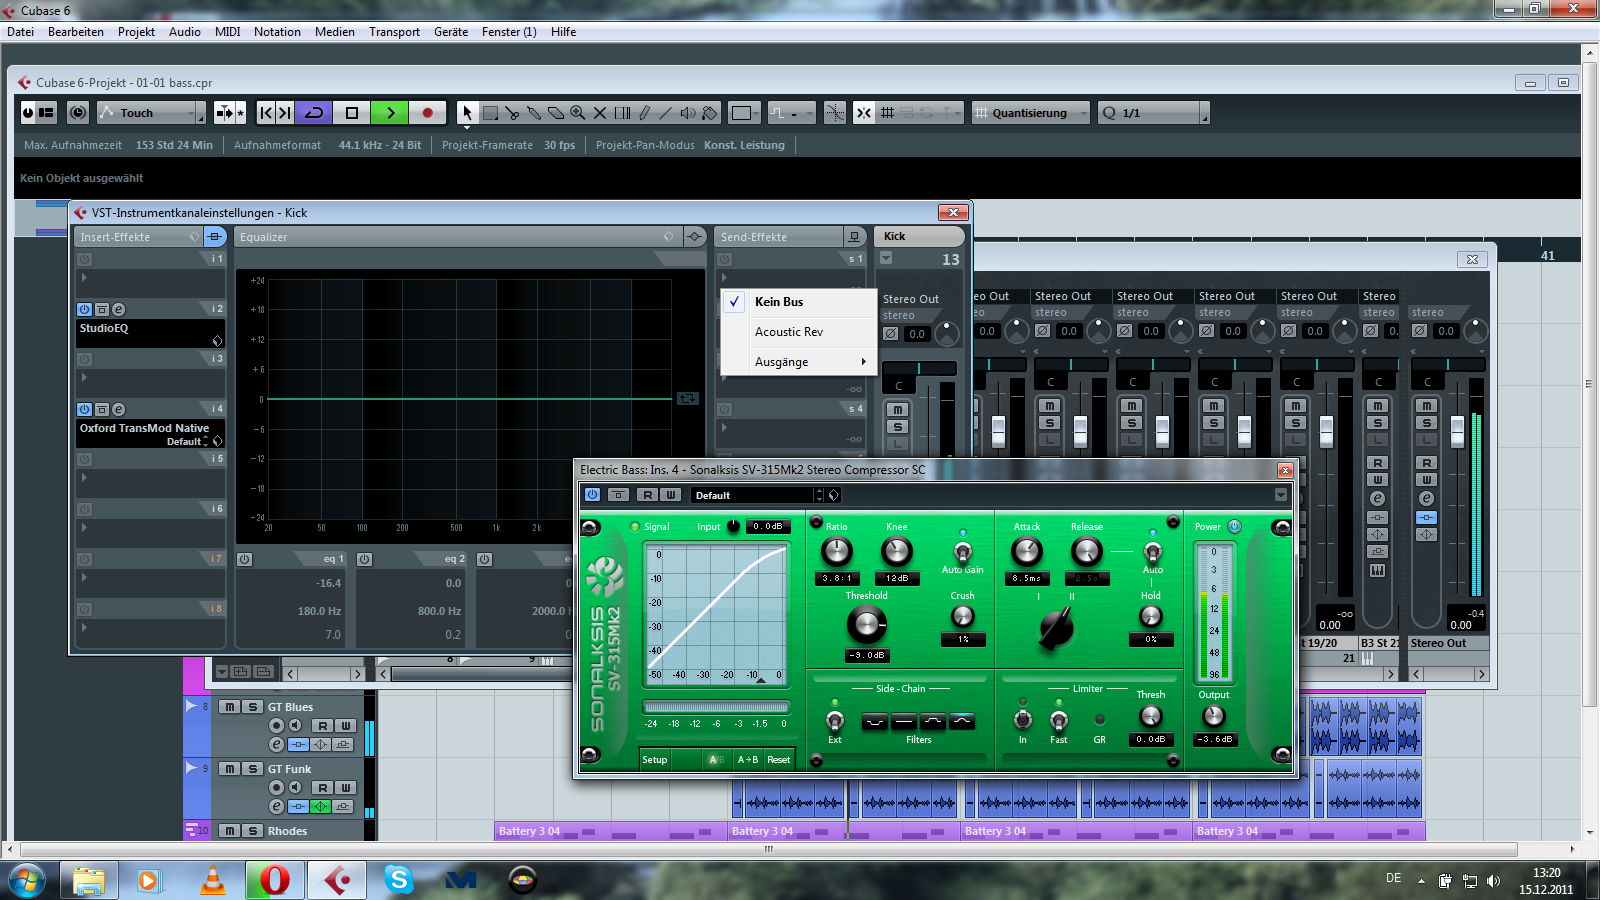Open Ausgänge submenu in send list
Image resolution: width=1600 pixels, height=900 pixels.
click(799, 362)
